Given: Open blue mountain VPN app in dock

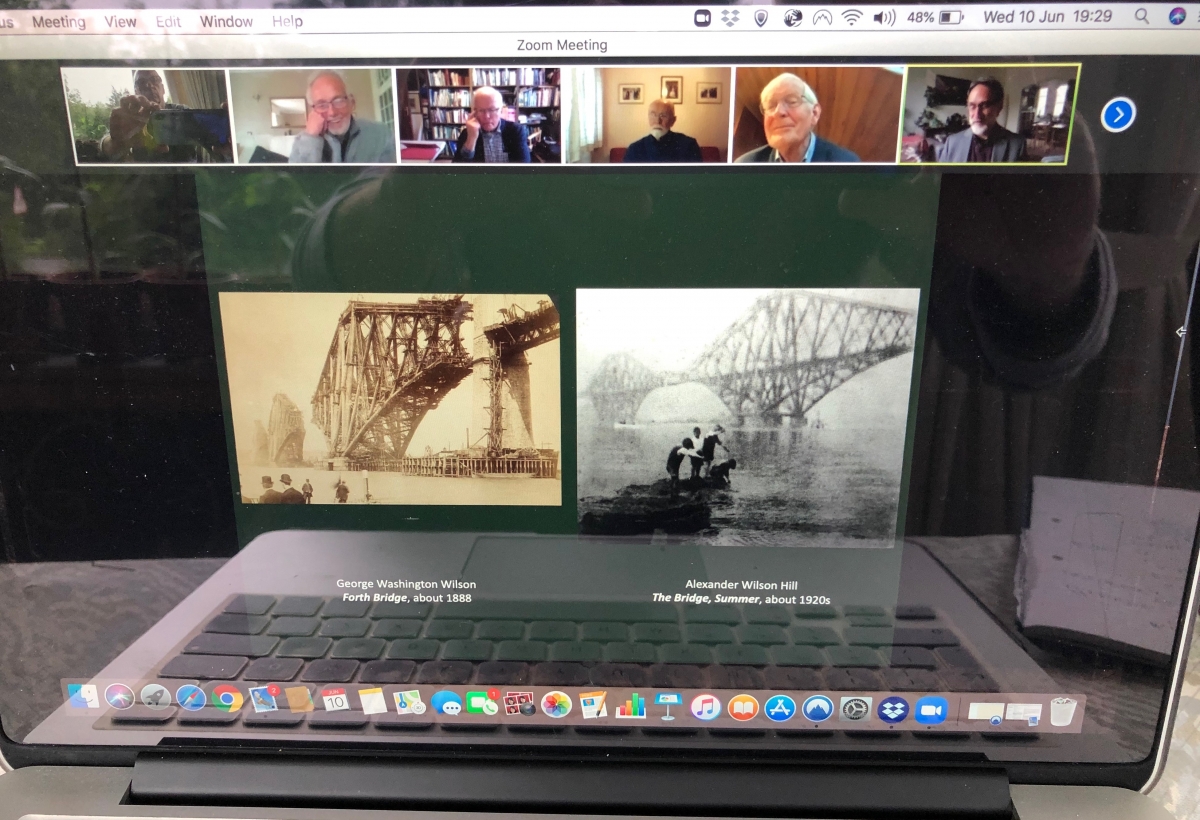Looking at the screenshot, I should [817, 709].
